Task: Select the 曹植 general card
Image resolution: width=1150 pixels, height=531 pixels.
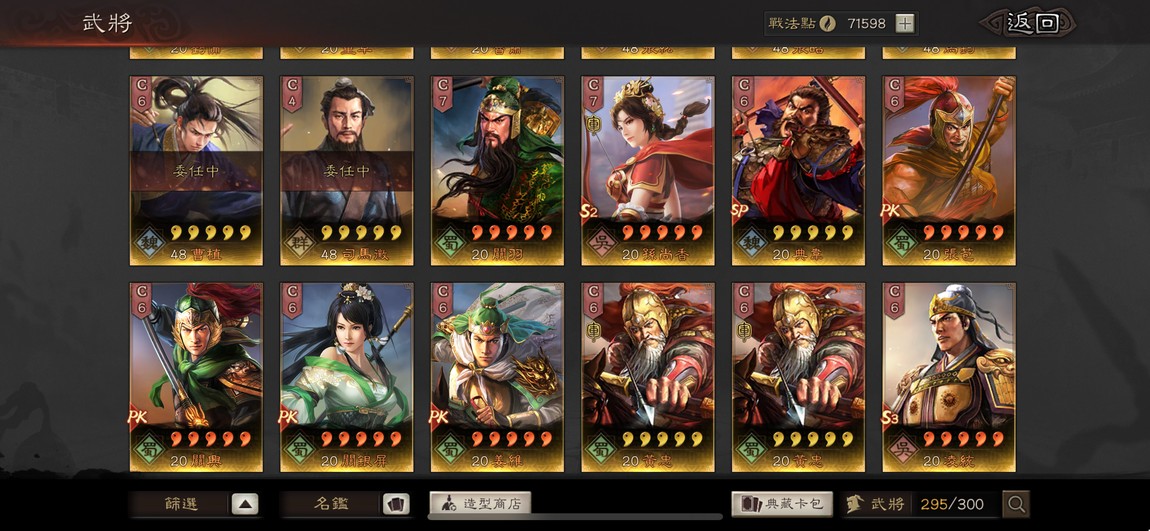Action: 196,170
